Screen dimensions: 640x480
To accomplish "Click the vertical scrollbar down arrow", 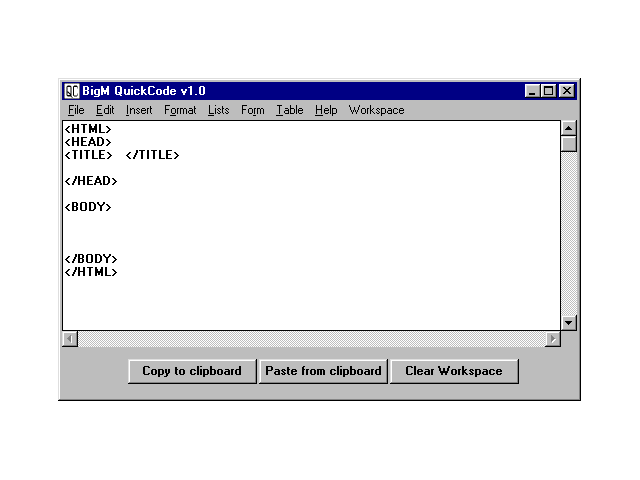I will click(568, 323).
